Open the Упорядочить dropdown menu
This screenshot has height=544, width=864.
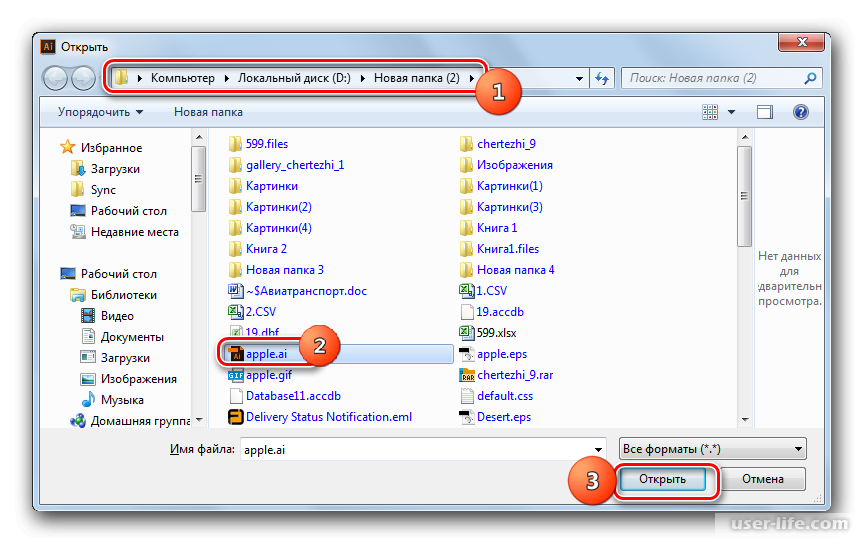click(x=100, y=112)
